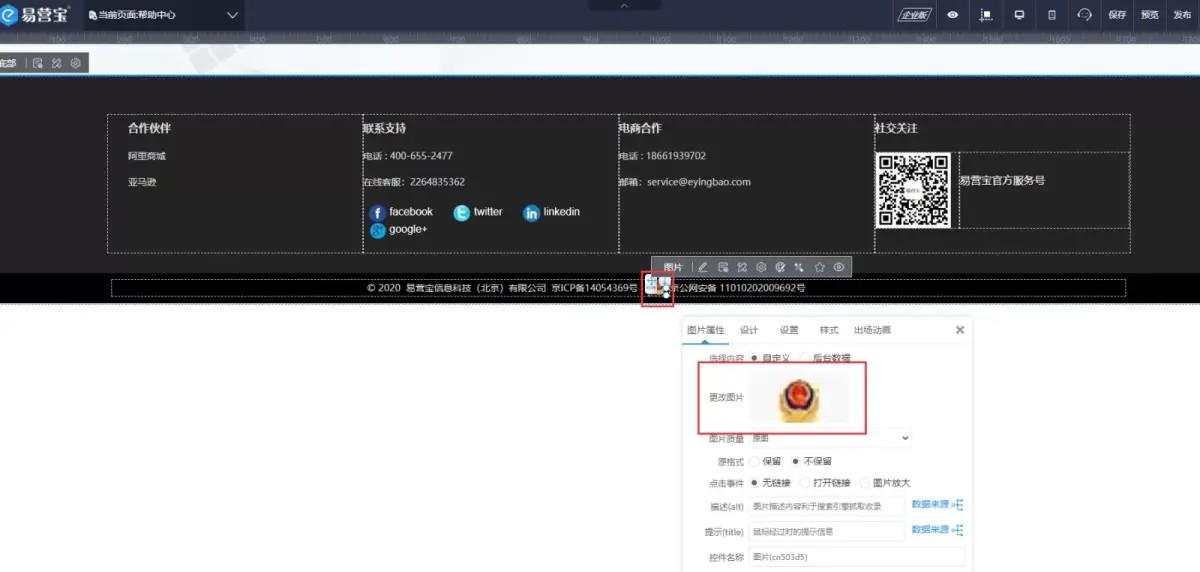Image resolution: width=1200 pixels, height=572 pixels.
Task: Click the 发布 publish button
Action: (x=1182, y=15)
